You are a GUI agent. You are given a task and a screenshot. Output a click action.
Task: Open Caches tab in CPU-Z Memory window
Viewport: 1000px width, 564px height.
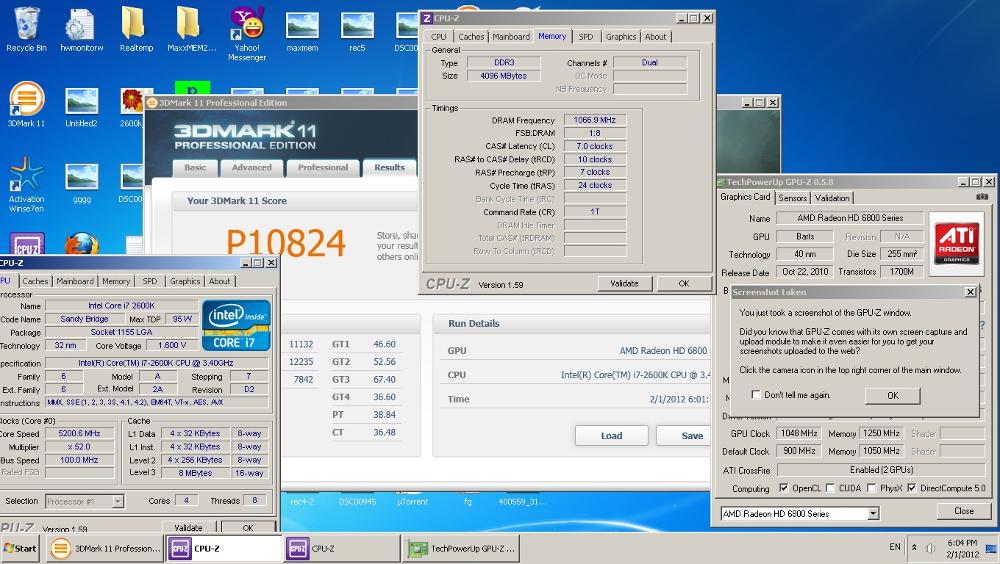[471, 37]
